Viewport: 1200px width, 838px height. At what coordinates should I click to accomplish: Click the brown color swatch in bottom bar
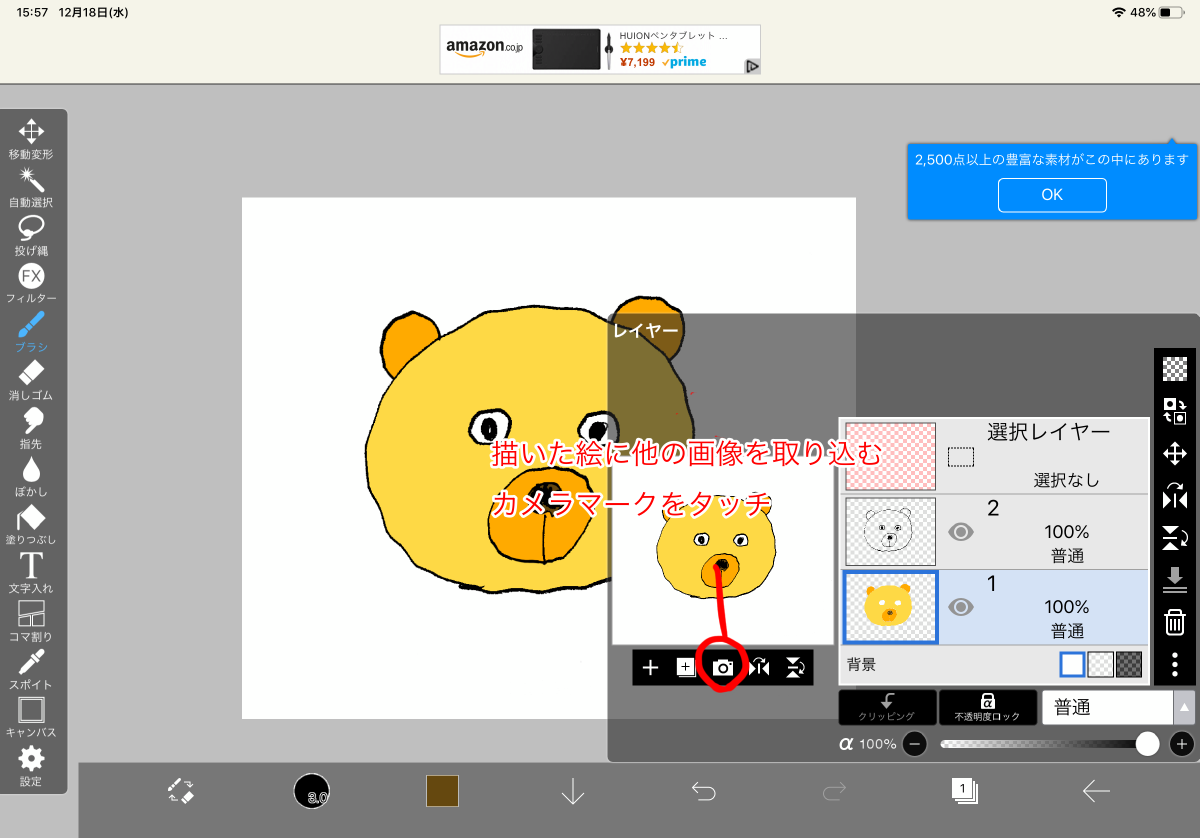point(442,790)
